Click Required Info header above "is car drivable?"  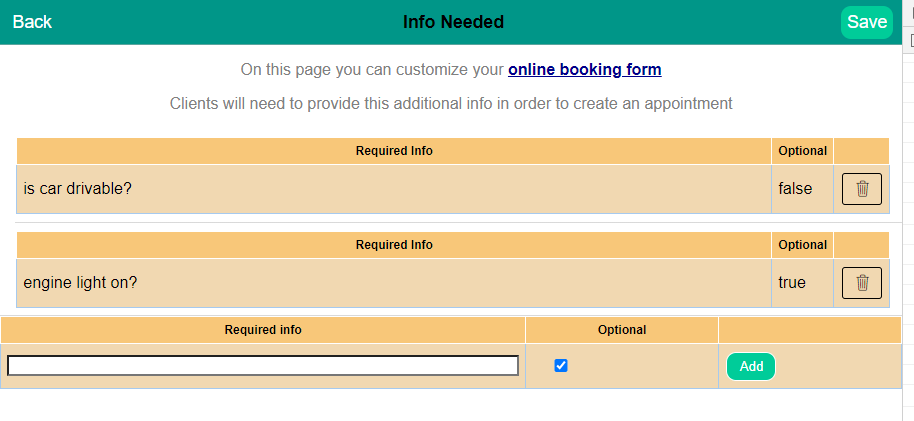pos(394,151)
